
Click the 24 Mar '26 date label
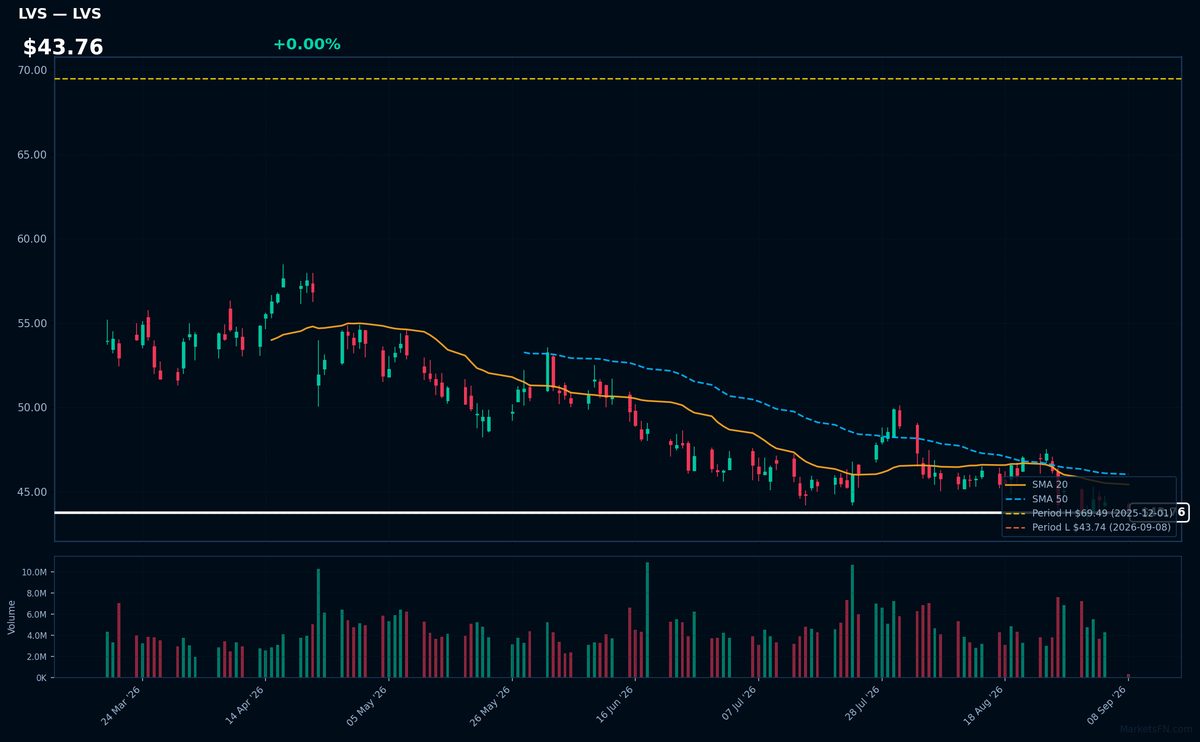click(x=122, y=704)
